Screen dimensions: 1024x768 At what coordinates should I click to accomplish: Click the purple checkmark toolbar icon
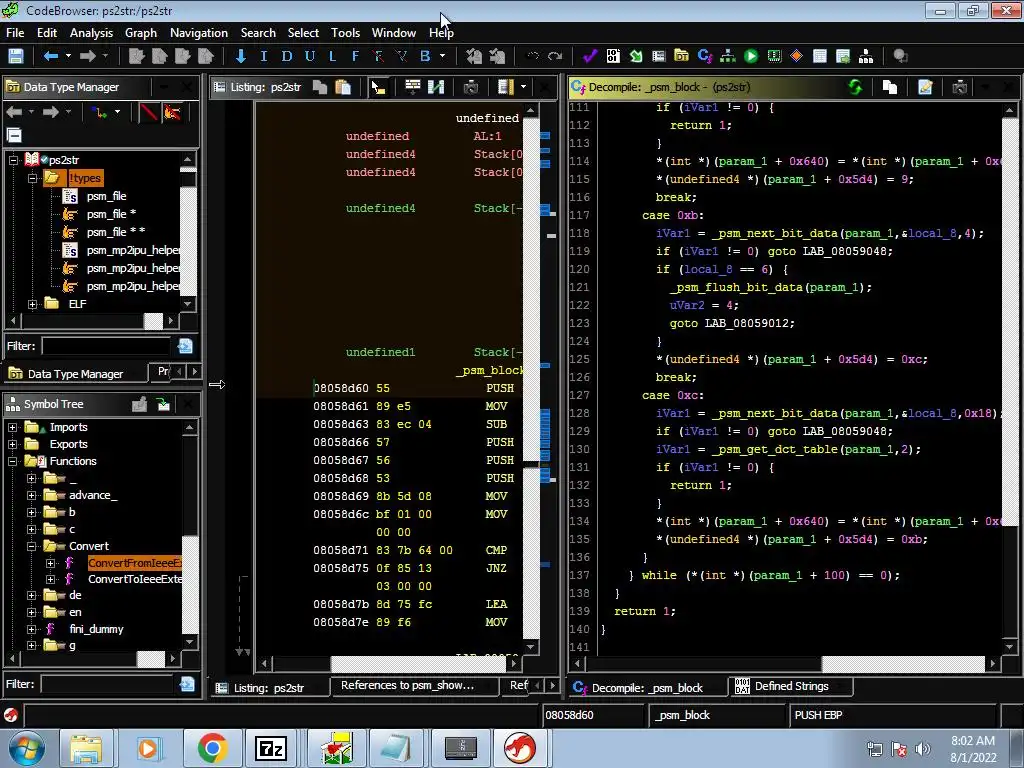(x=590, y=56)
